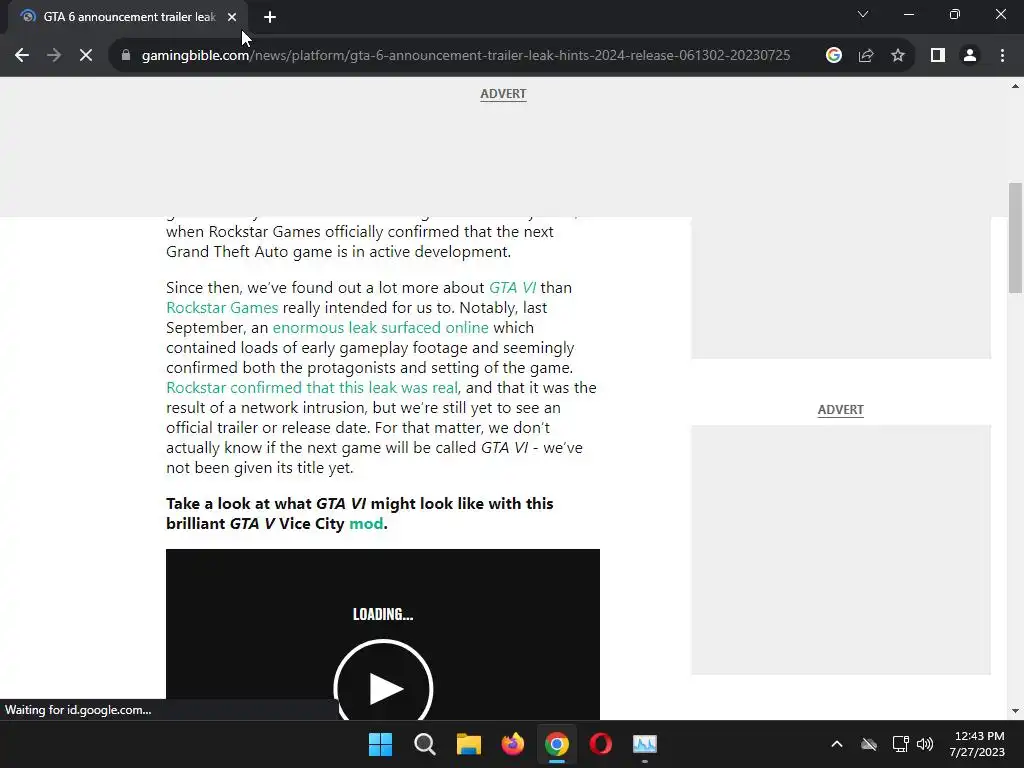Open the Chrome profile menu

(x=970, y=56)
